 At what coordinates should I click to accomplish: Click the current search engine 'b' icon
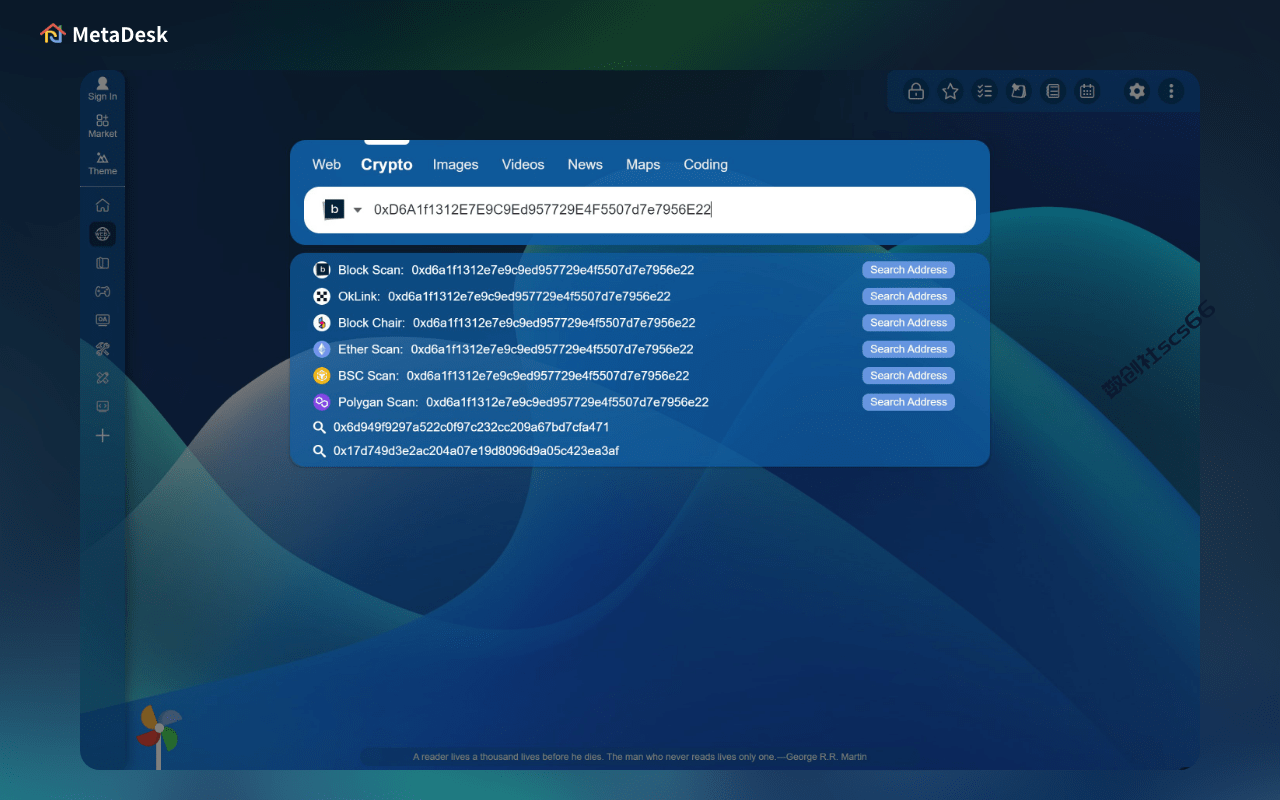point(334,209)
